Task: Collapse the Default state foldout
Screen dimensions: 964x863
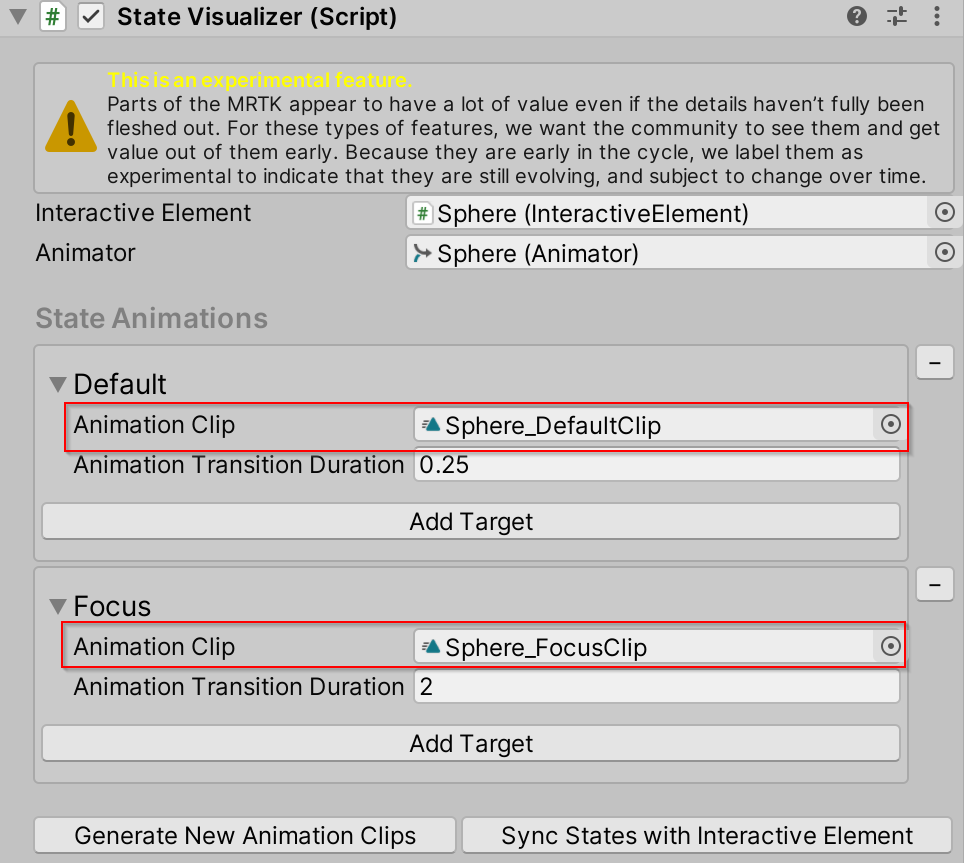Action: point(57,383)
